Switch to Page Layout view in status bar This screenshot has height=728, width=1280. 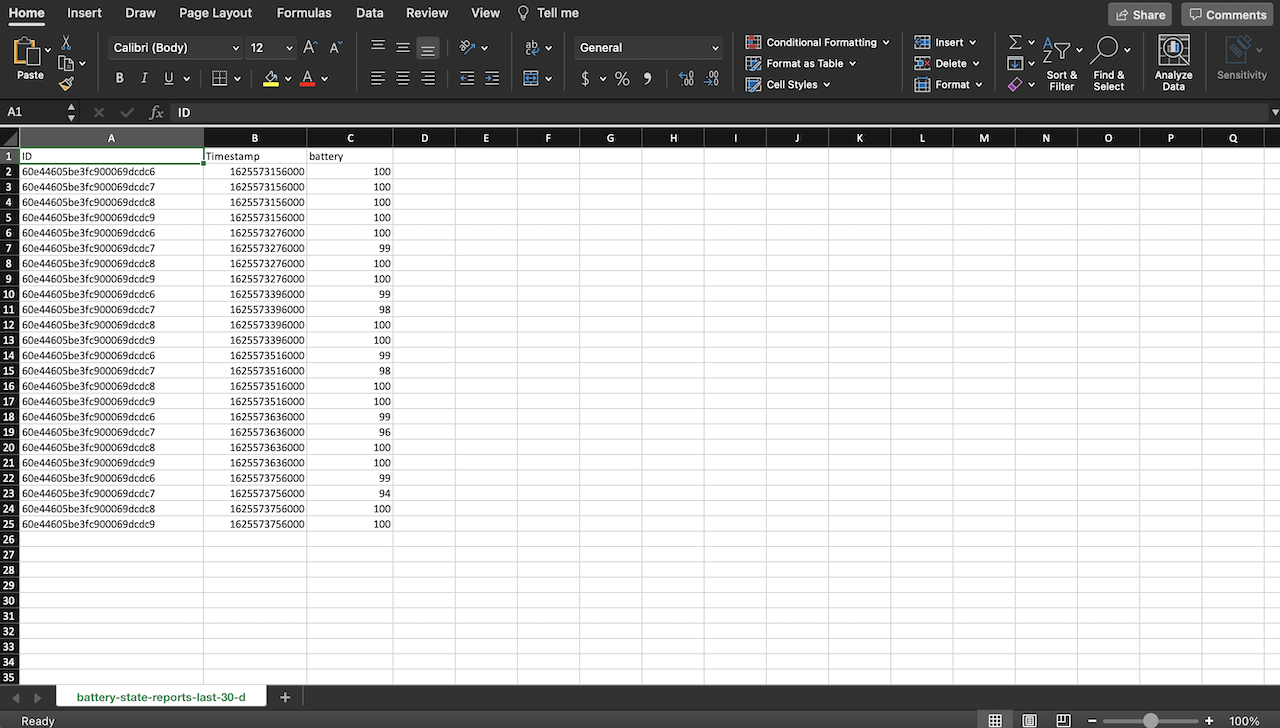tap(1029, 720)
